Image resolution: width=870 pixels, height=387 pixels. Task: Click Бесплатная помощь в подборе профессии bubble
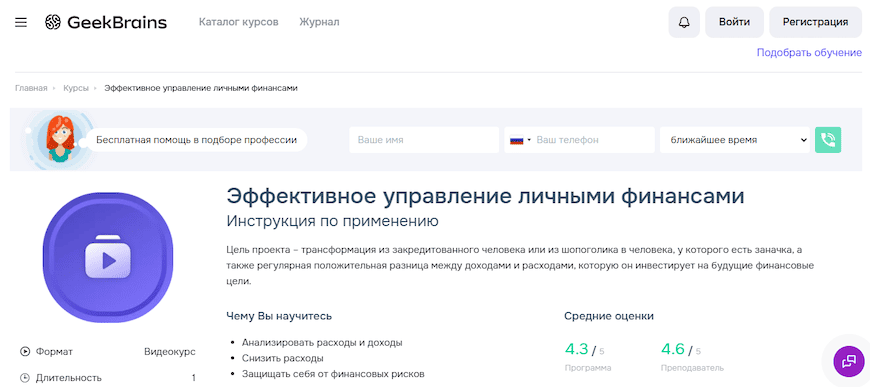pyautogui.click(x=196, y=140)
